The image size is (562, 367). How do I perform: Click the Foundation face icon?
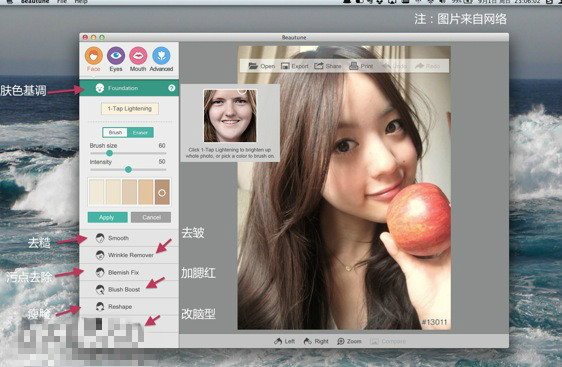pos(100,88)
